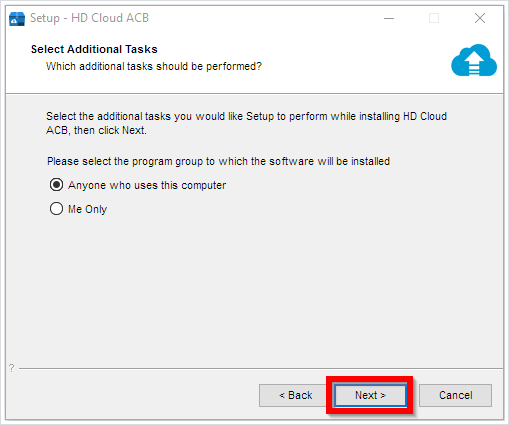
Task: Click the blue cloud upload logo
Action: click(474, 60)
